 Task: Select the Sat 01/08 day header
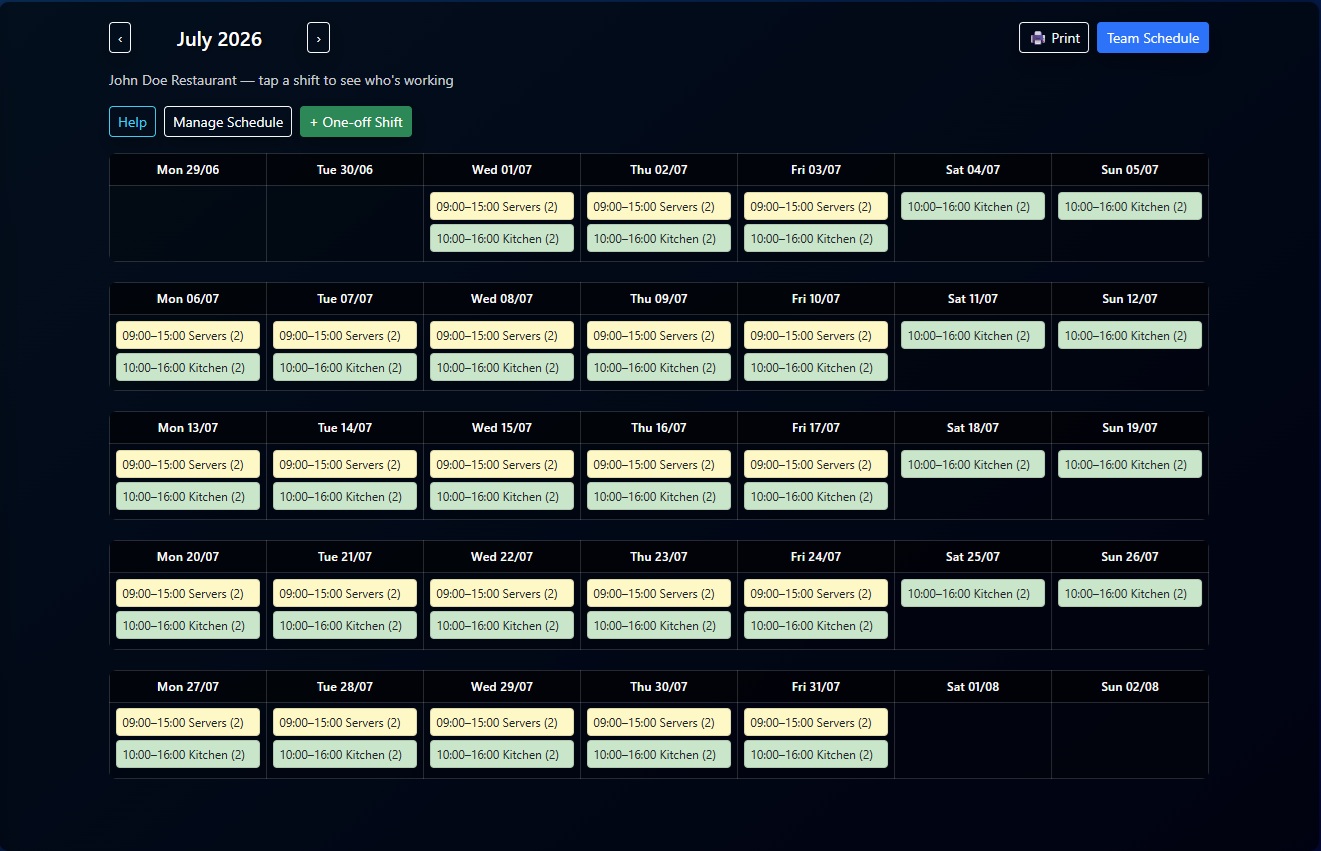tap(973, 687)
